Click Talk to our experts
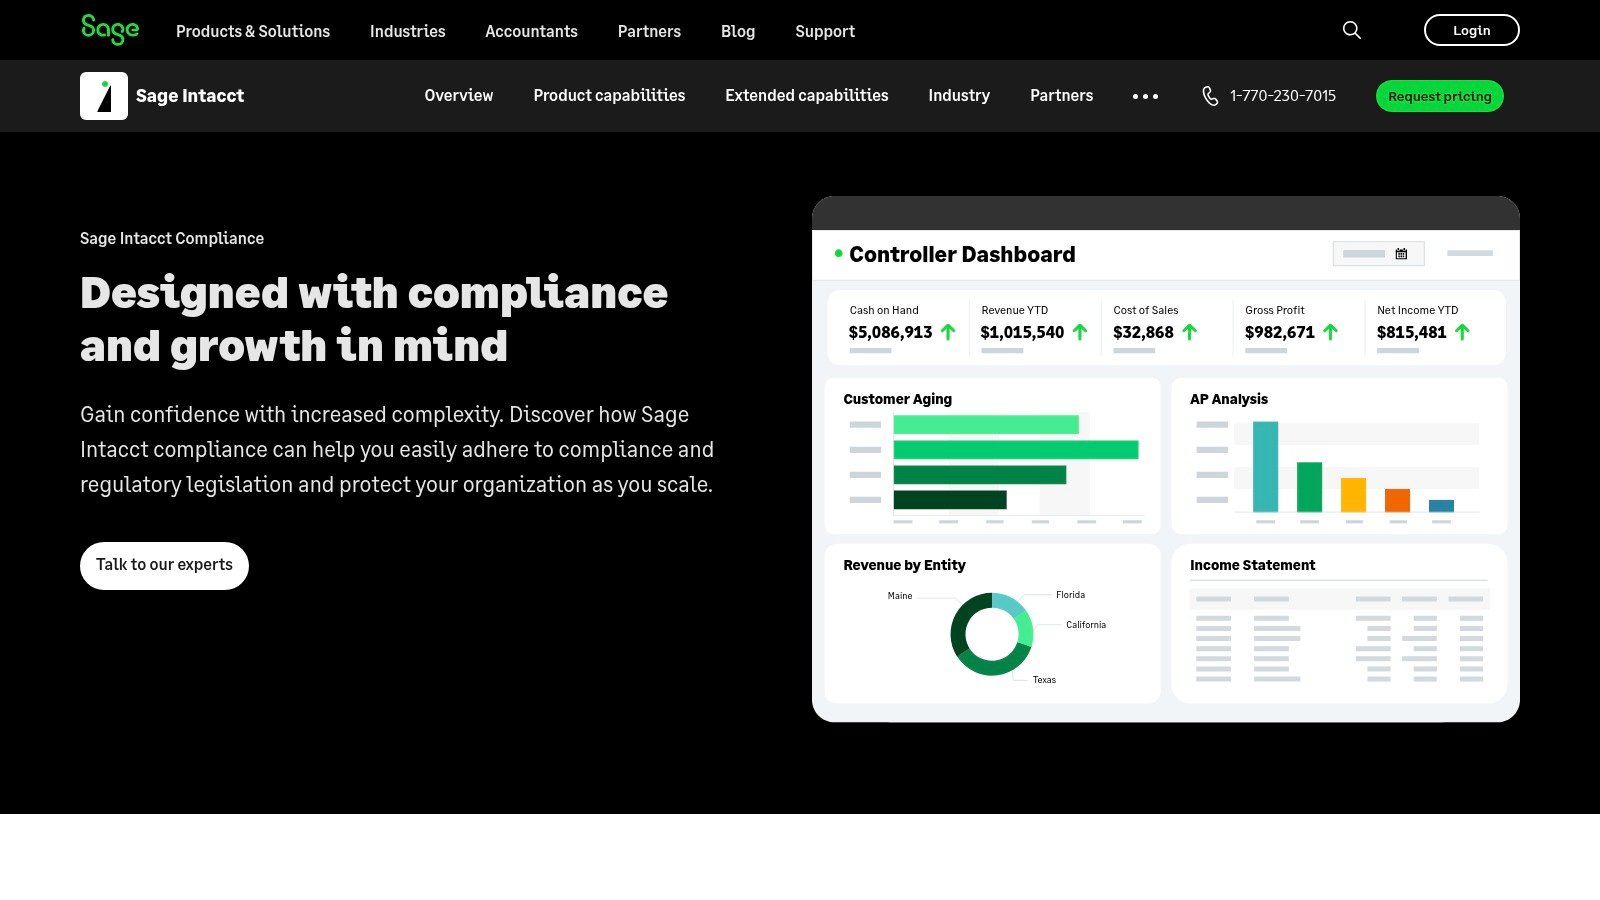Screen dimensions: 1600x900 (x=164, y=566)
